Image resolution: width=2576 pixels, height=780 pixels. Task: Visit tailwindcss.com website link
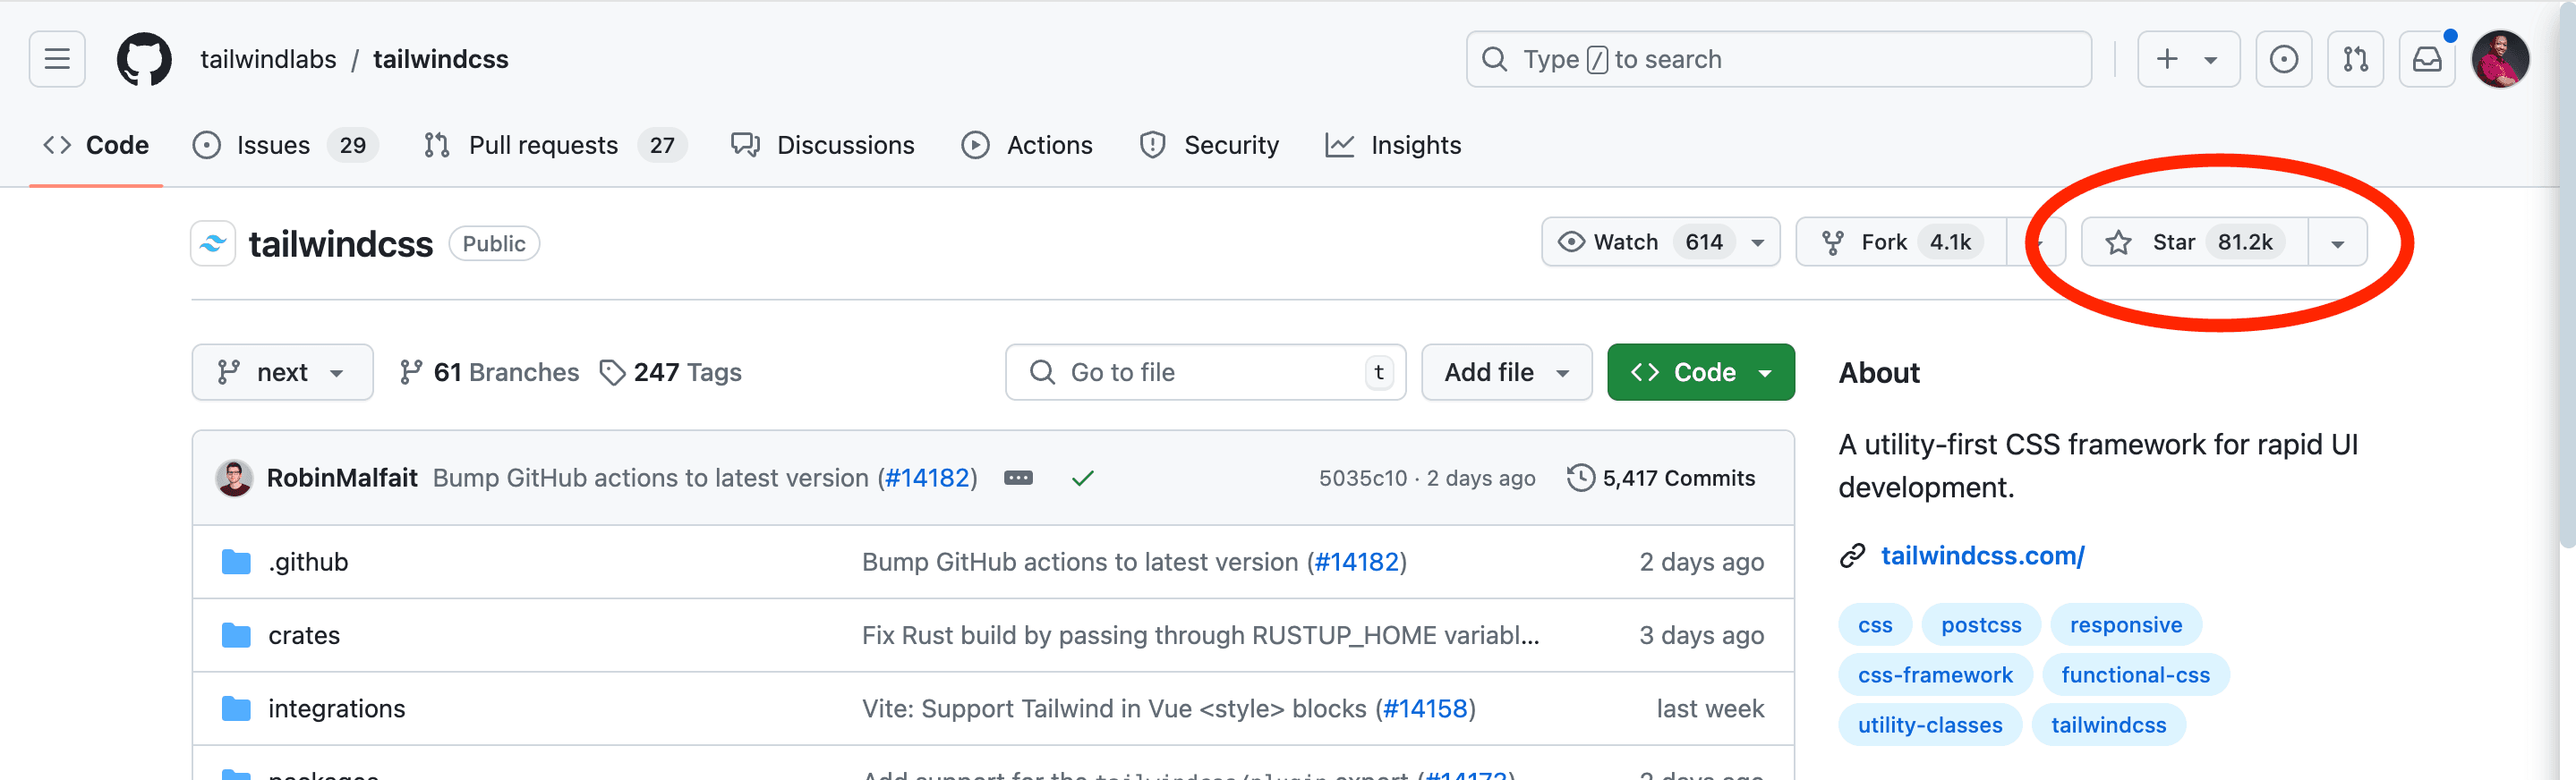coord(1982,555)
